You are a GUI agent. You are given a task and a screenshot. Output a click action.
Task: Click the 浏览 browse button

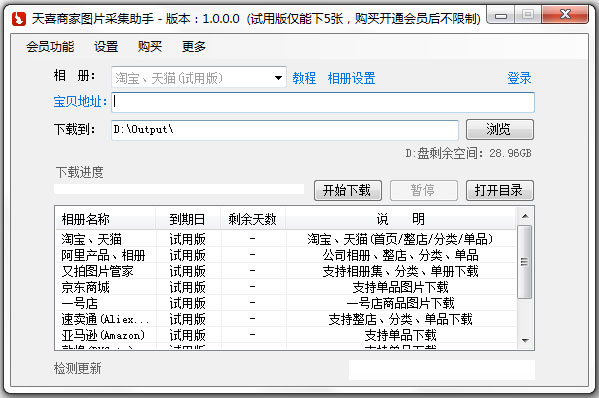pos(500,129)
